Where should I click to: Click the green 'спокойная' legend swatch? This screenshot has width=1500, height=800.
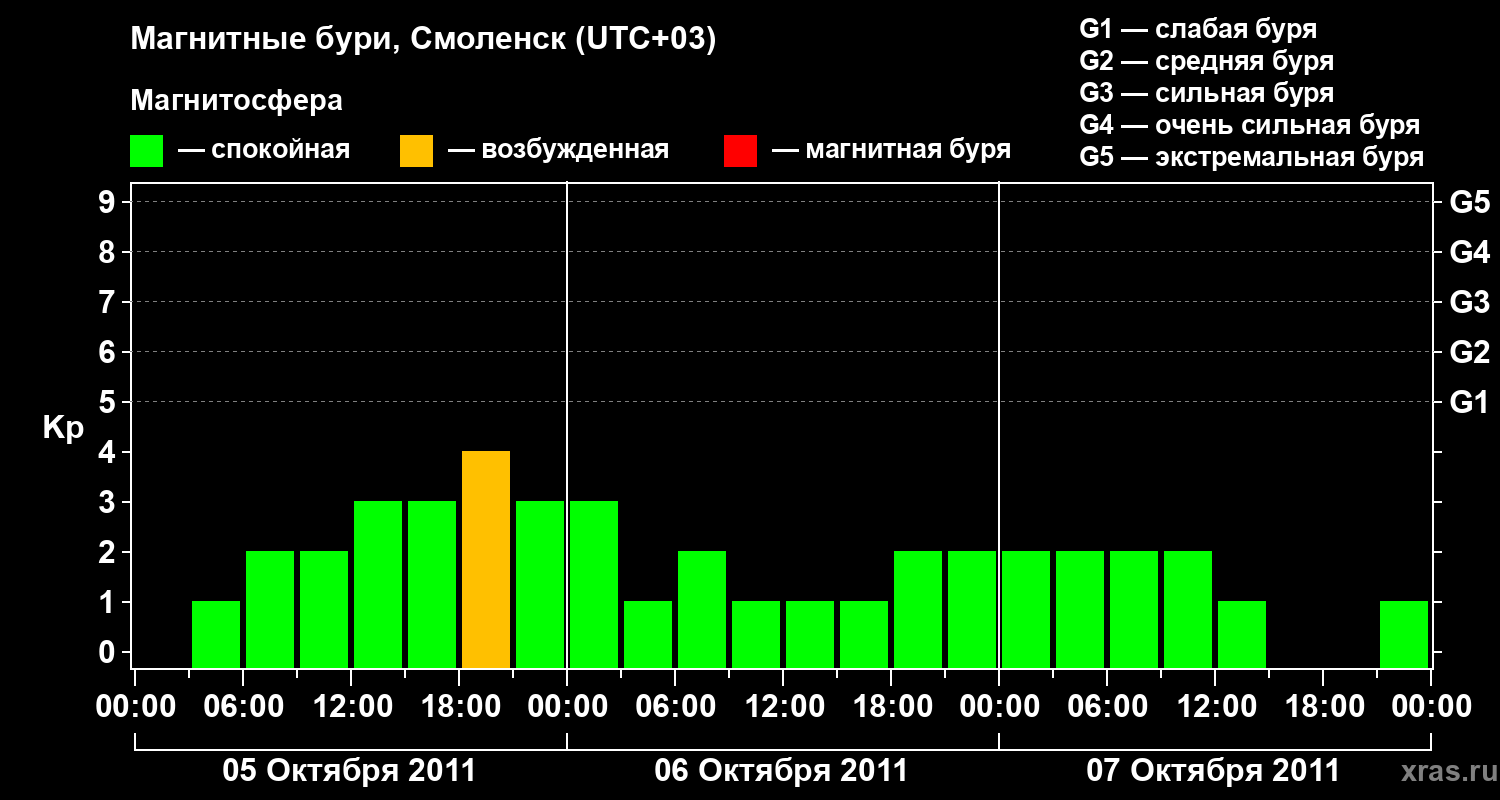(147, 151)
